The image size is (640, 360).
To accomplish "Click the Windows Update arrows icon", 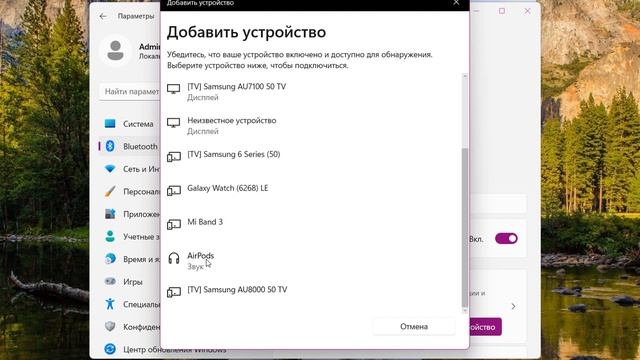I will pyautogui.click(x=110, y=349).
